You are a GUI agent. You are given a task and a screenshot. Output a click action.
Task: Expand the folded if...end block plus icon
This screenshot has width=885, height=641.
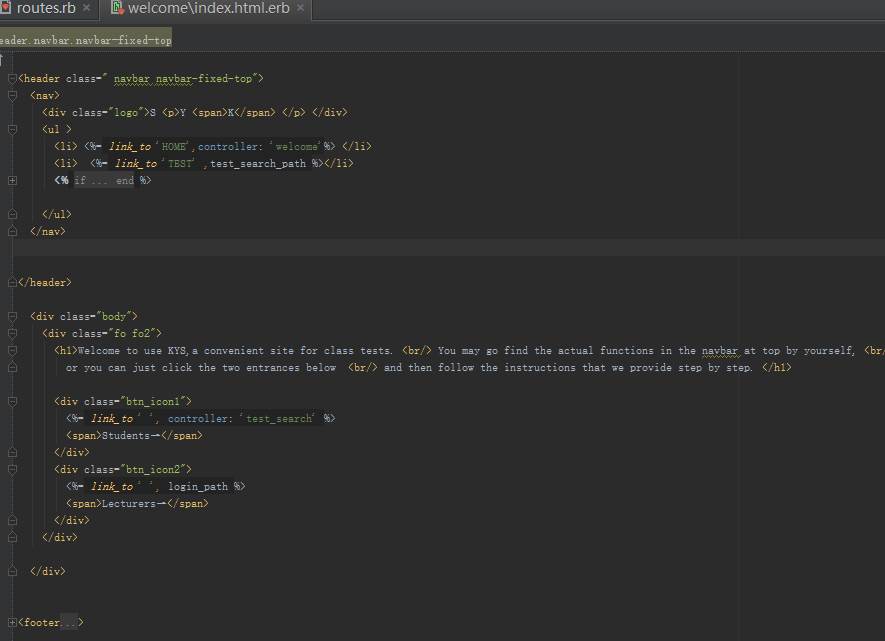pos(12,181)
